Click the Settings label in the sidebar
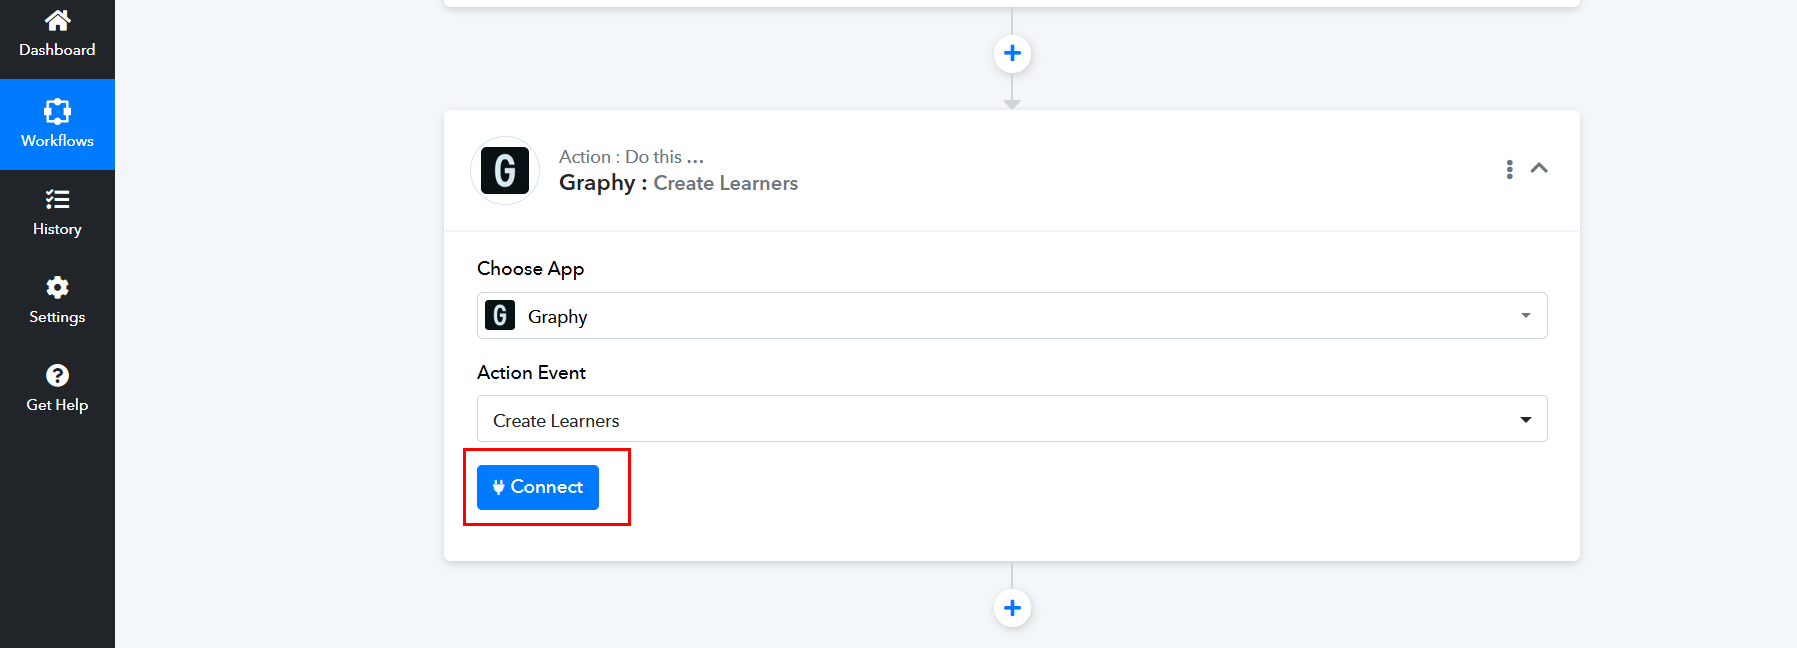 click(x=57, y=317)
